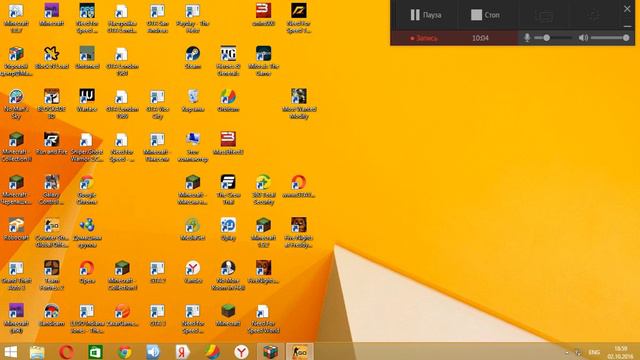Open the Корзина recycle bin icon
The width and height of the screenshot is (640, 360).
[193, 100]
